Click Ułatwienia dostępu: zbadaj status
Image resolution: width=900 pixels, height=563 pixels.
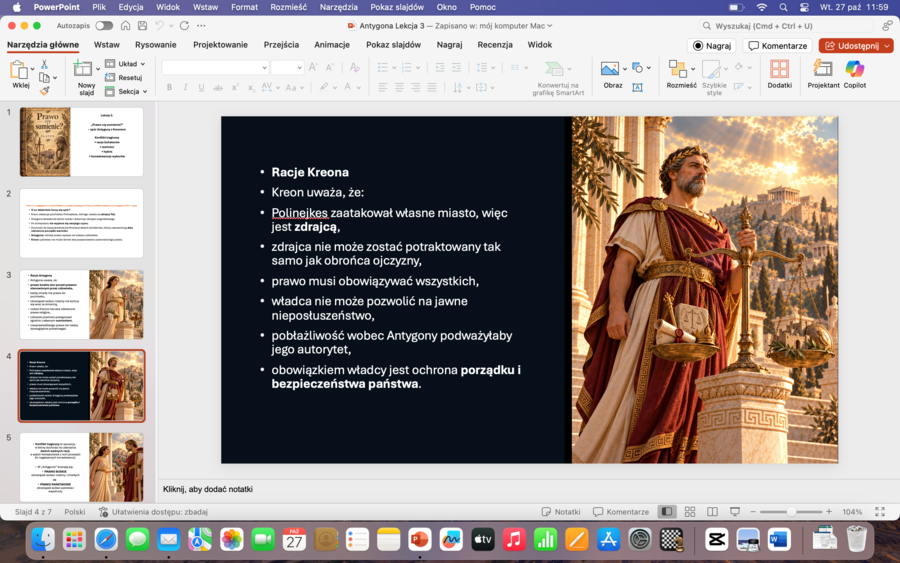pyautogui.click(x=153, y=511)
